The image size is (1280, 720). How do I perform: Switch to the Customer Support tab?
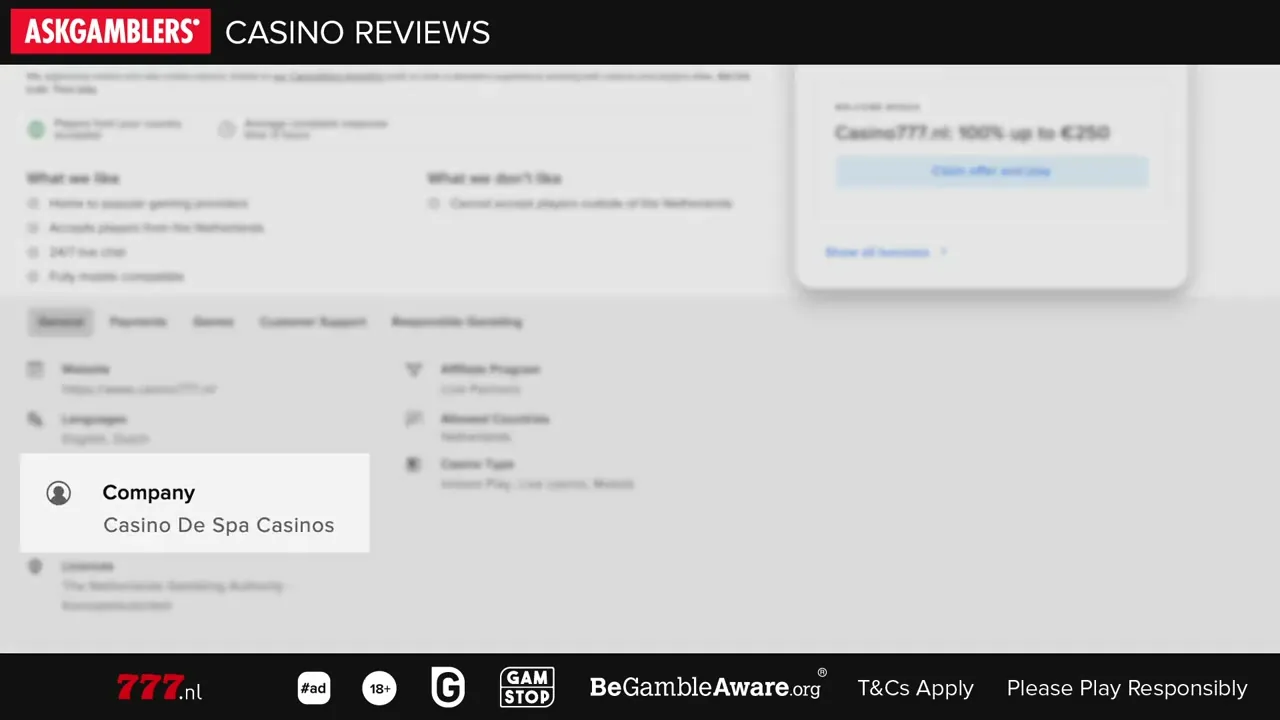click(313, 322)
